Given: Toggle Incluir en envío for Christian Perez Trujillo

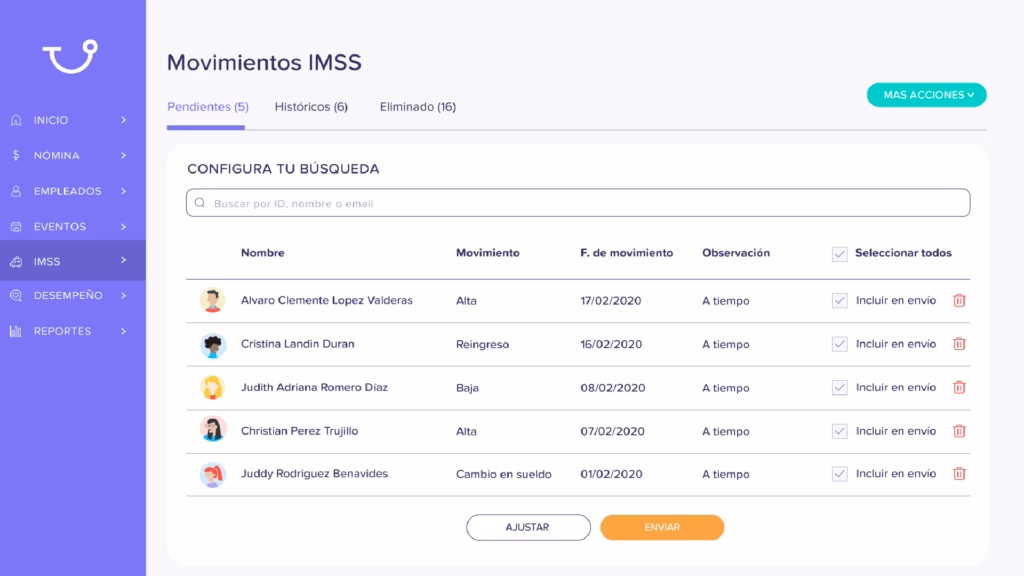Looking at the screenshot, I should tap(839, 431).
